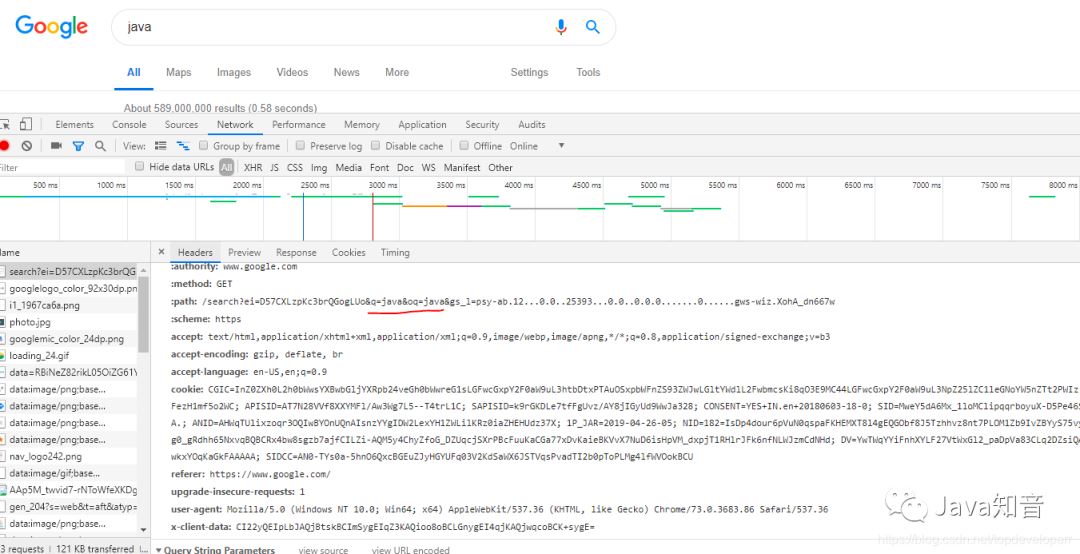Select the Network panel tab
The image size is (1080, 554).
[235, 125]
